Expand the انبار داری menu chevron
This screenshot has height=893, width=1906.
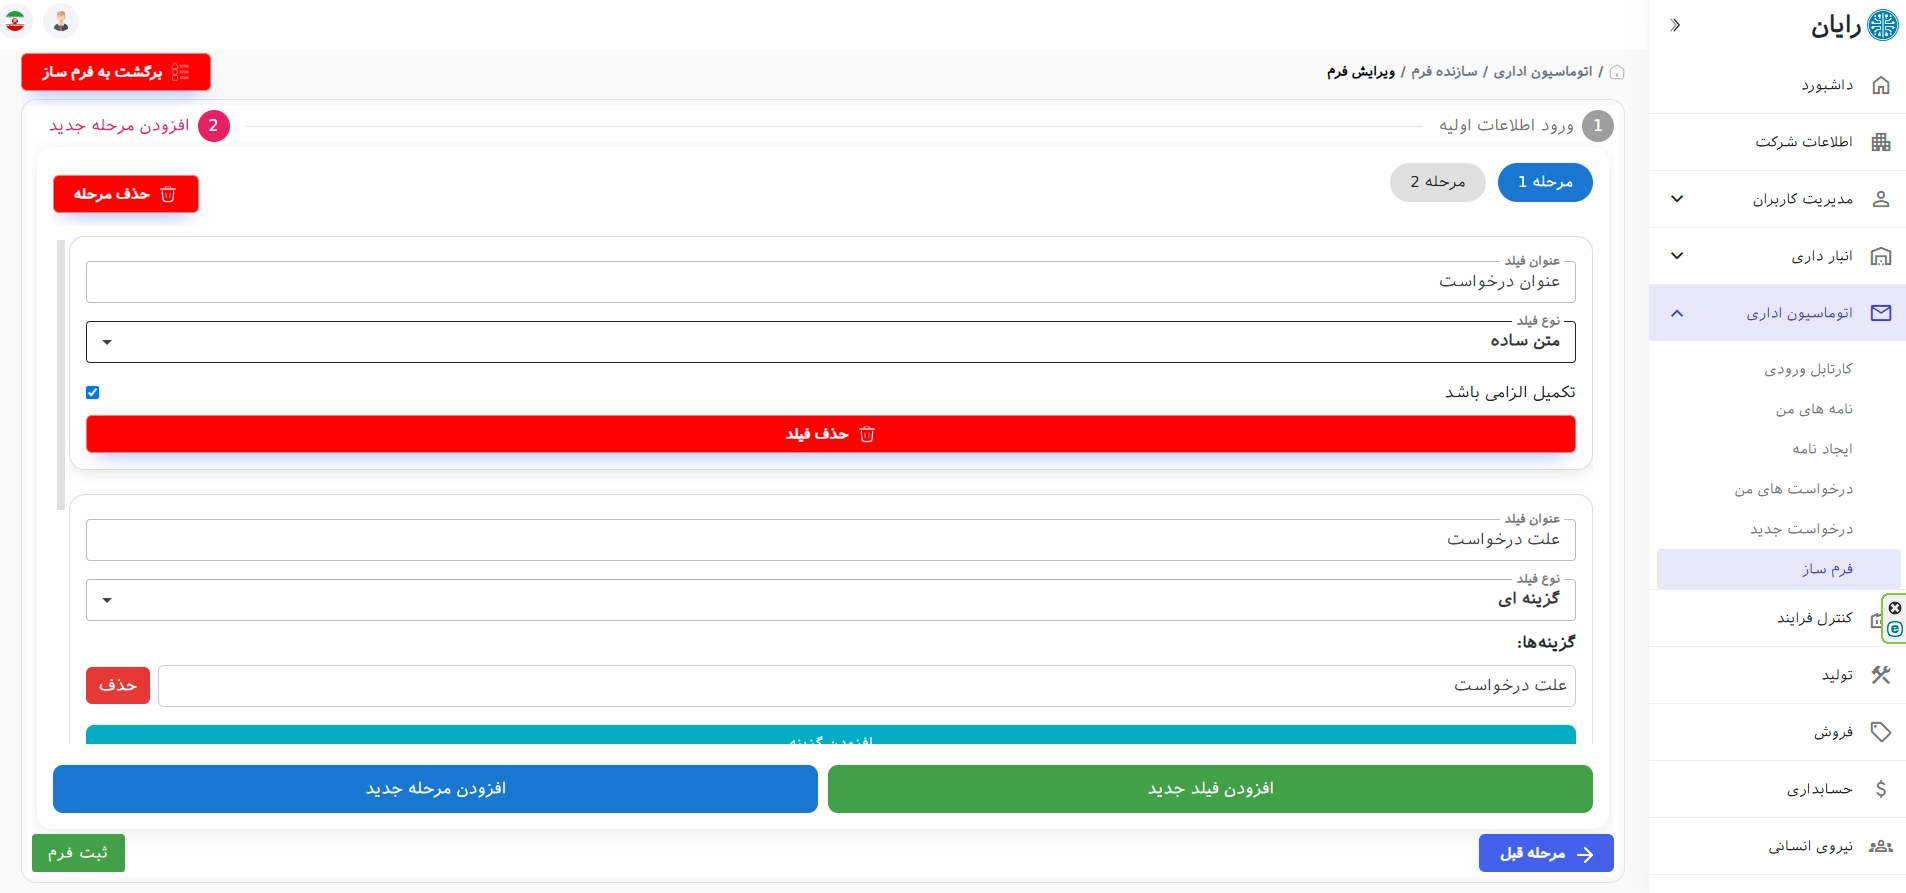tap(1677, 256)
